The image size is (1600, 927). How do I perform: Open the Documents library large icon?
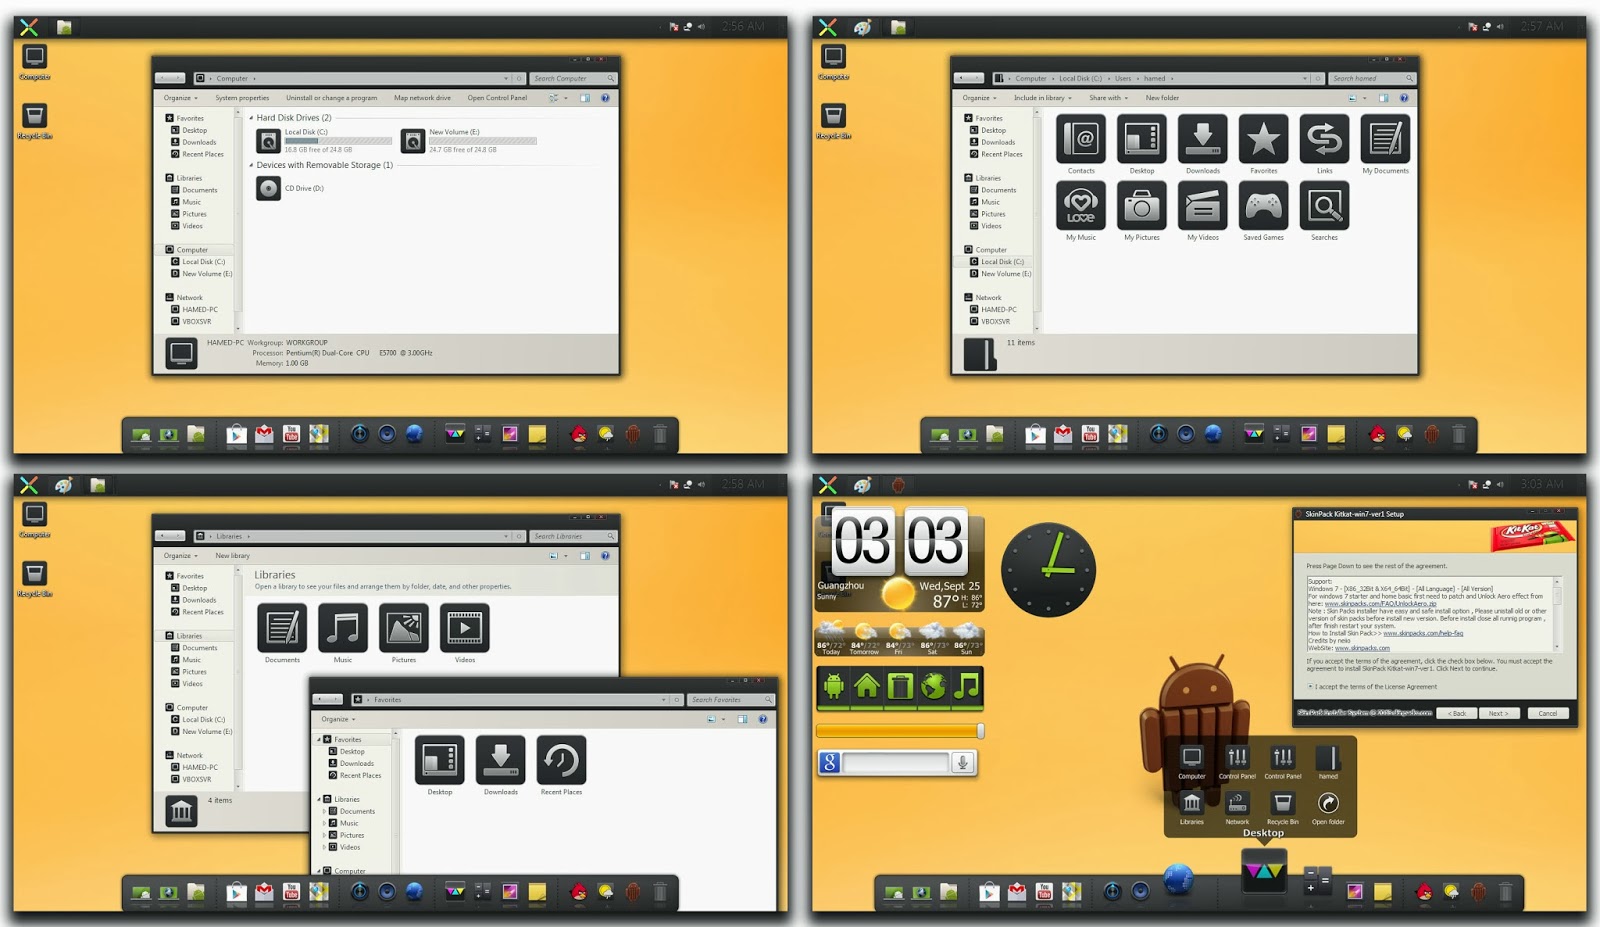282,628
